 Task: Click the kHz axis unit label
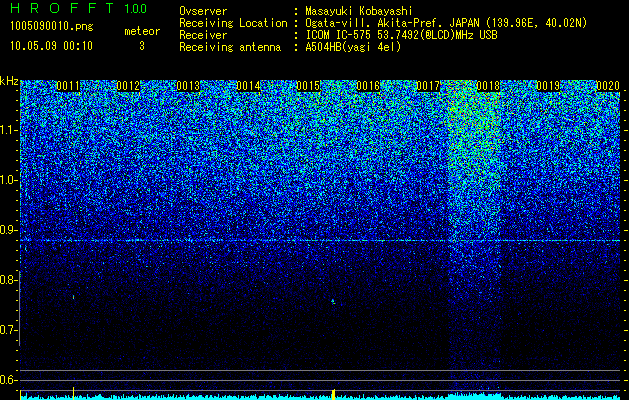click(x=9, y=81)
